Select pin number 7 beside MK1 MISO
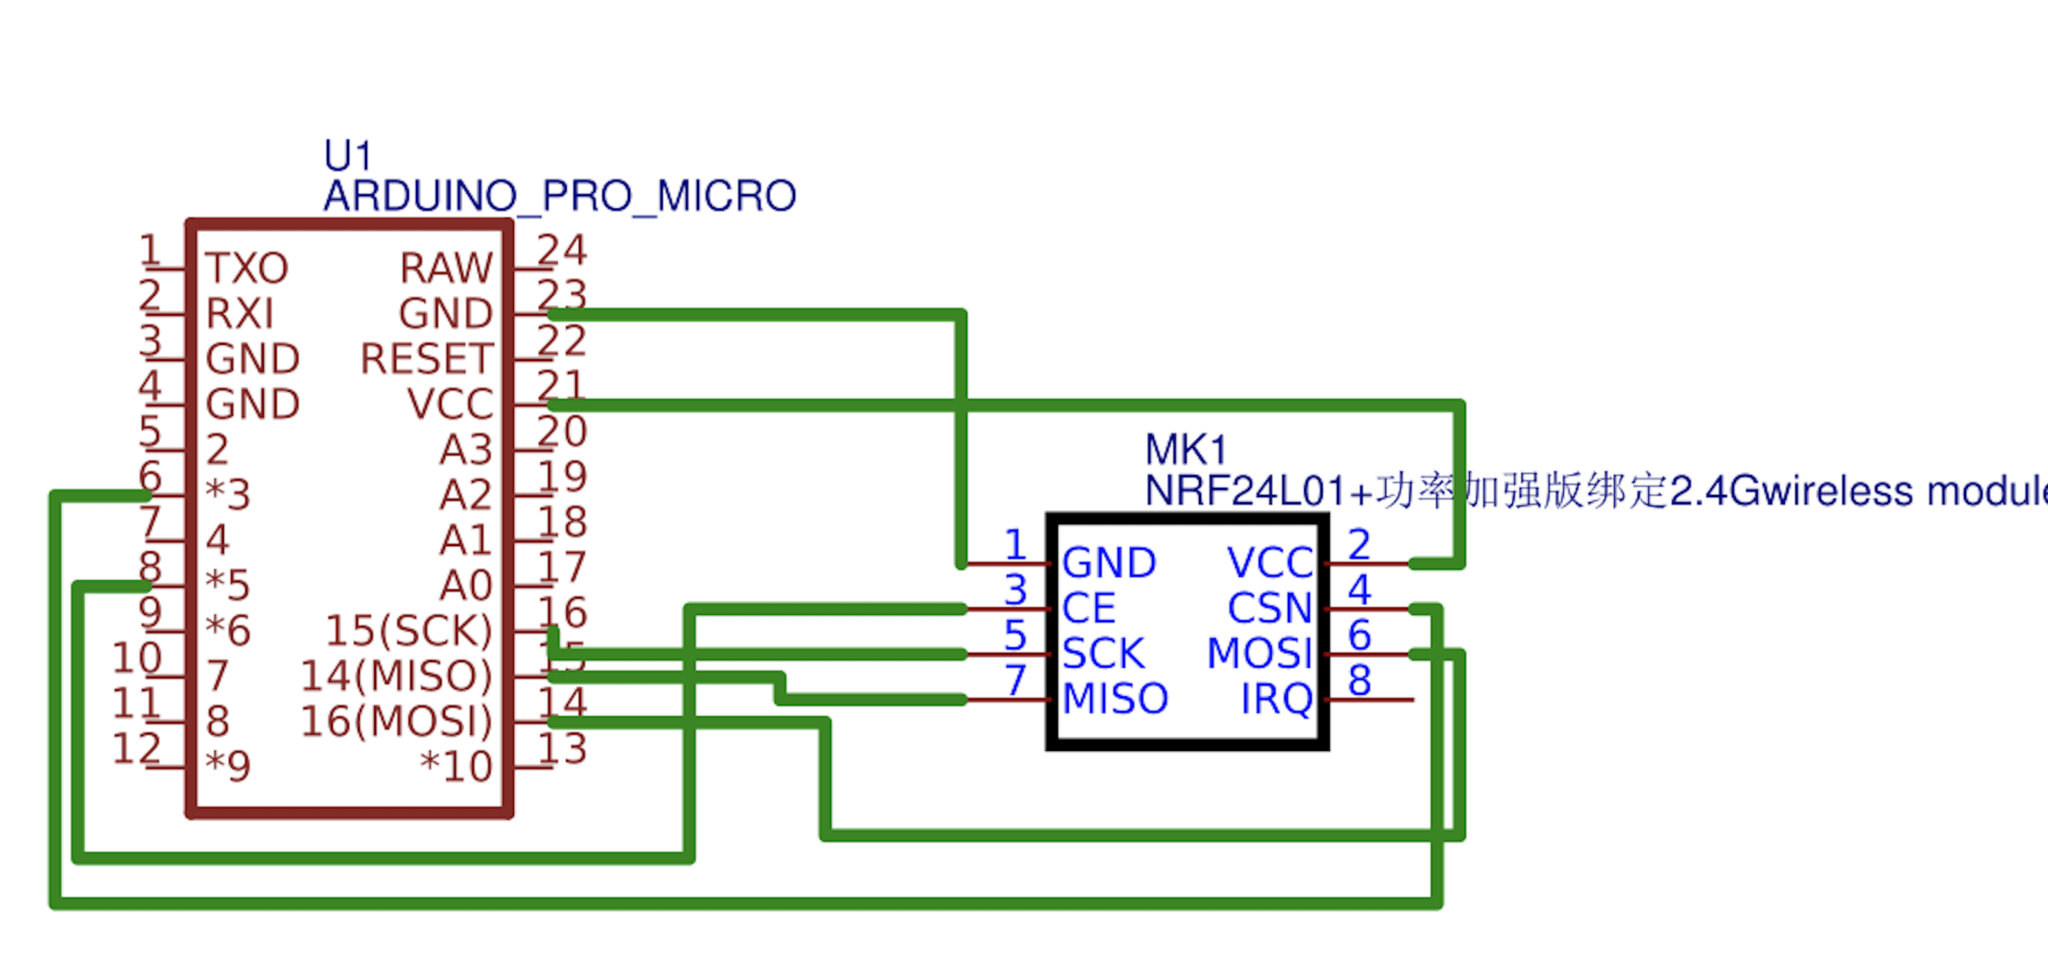 coord(1015,681)
